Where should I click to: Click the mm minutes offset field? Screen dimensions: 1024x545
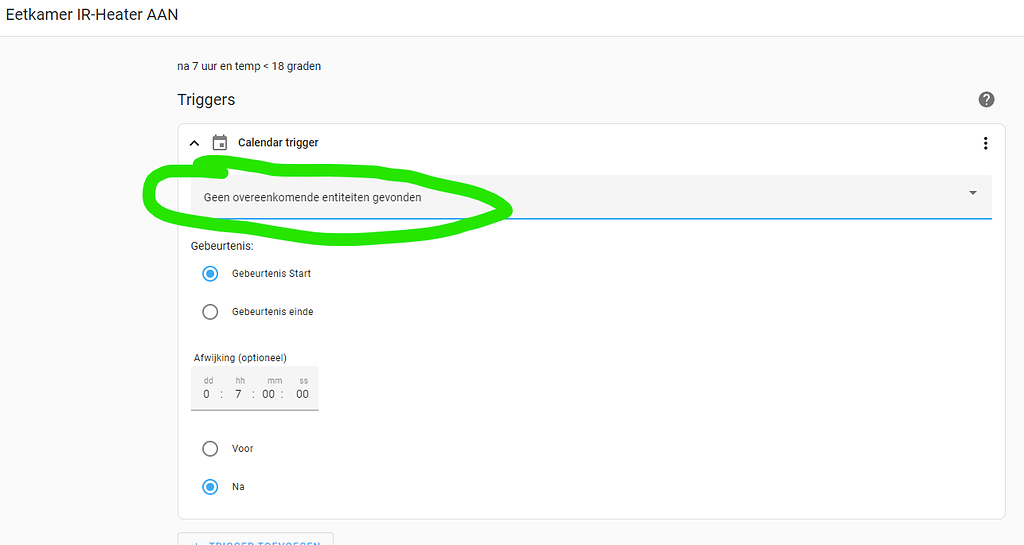(269, 394)
